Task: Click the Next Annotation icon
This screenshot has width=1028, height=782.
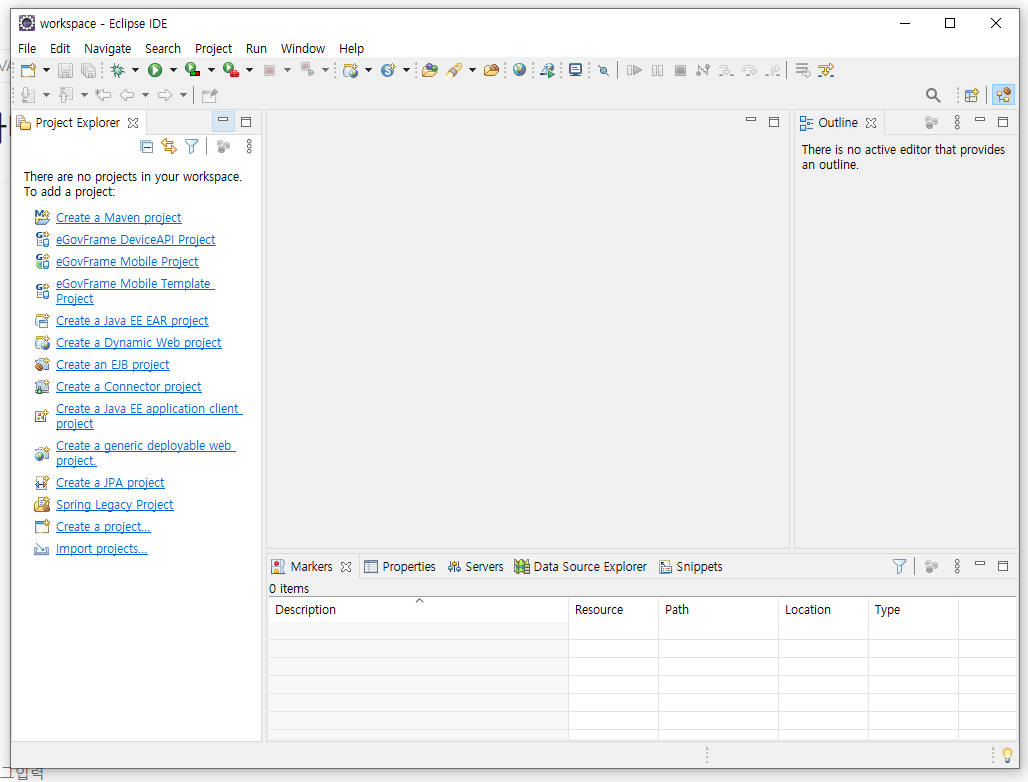Action: click(x=28, y=95)
